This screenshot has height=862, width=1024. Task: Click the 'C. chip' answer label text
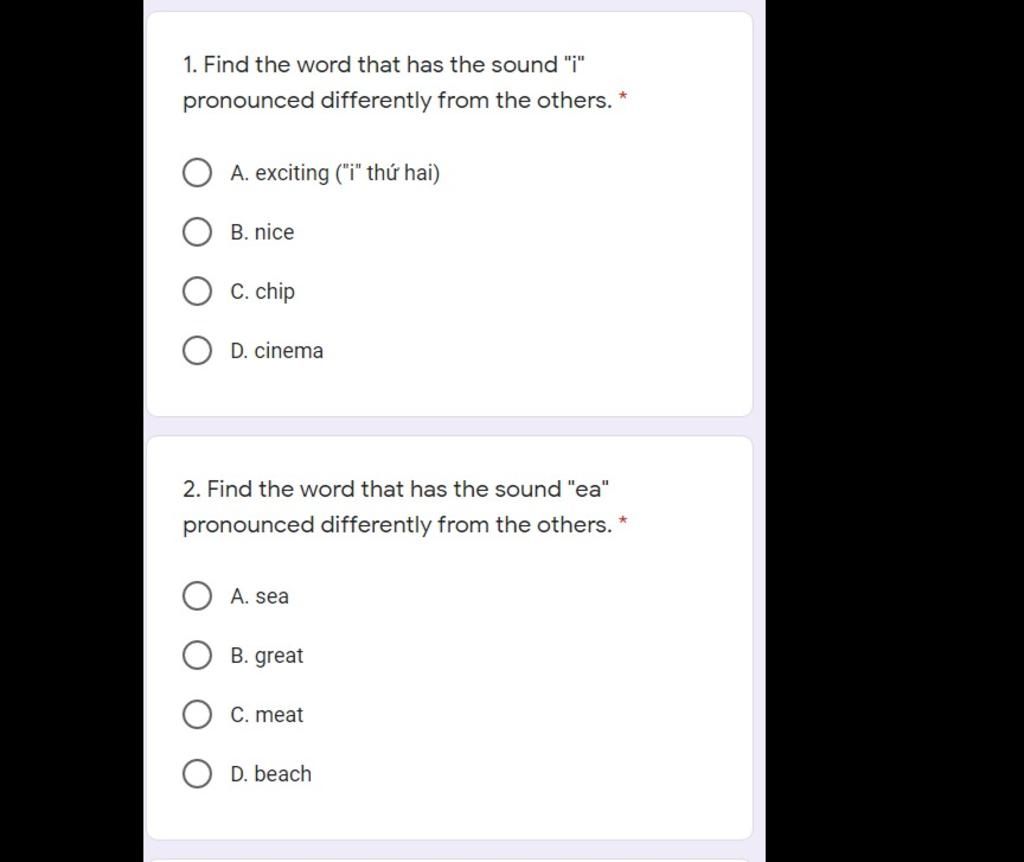click(263, 292)
